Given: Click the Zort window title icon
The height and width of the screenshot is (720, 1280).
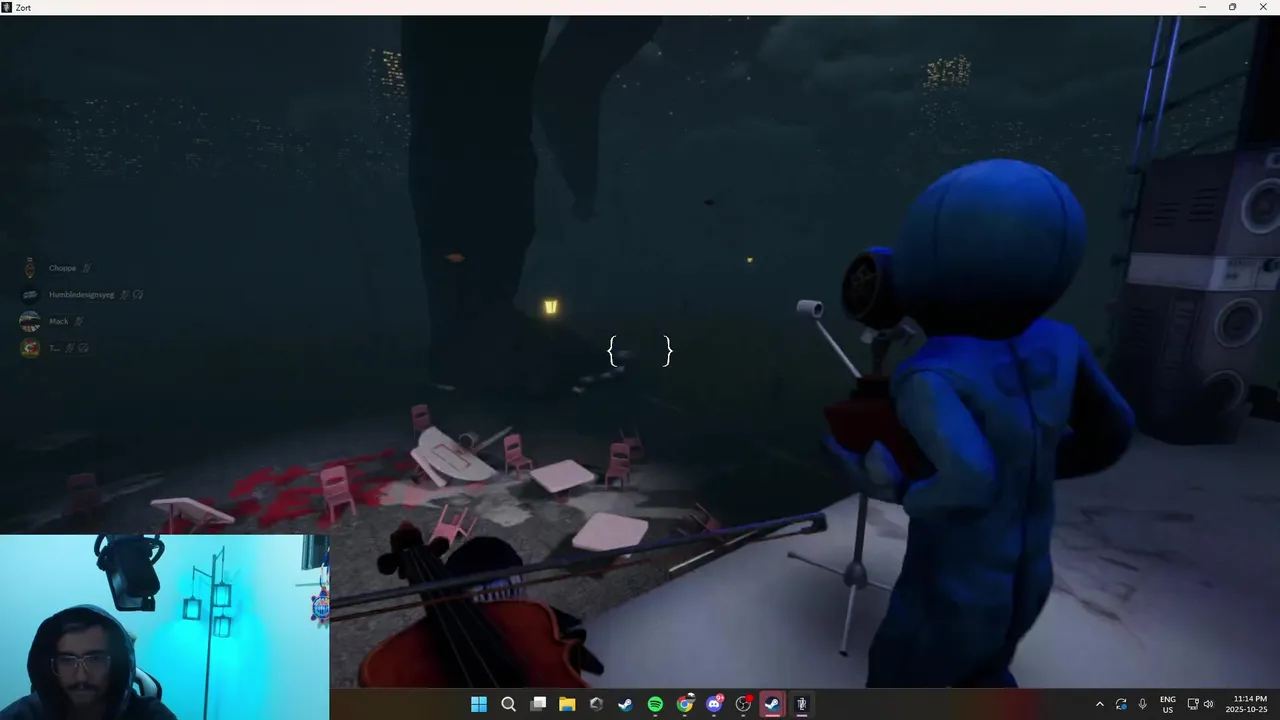Looking at the screenshot, I should (7, 7).
